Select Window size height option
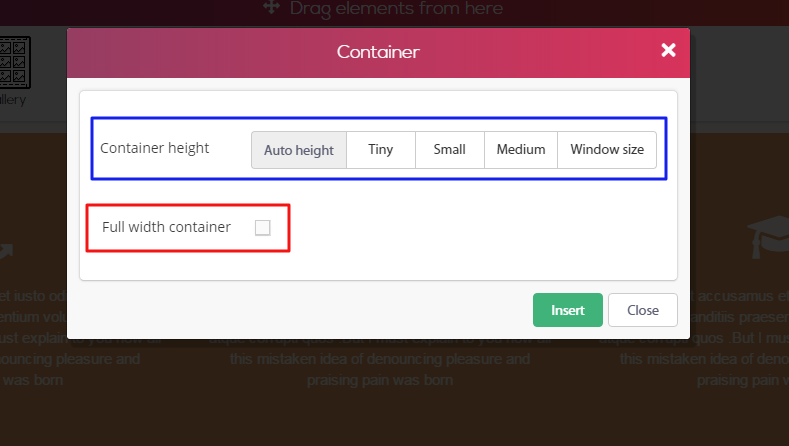Viewport: 789px width, 446px height. pyautogui.click(x=607, y=150)
